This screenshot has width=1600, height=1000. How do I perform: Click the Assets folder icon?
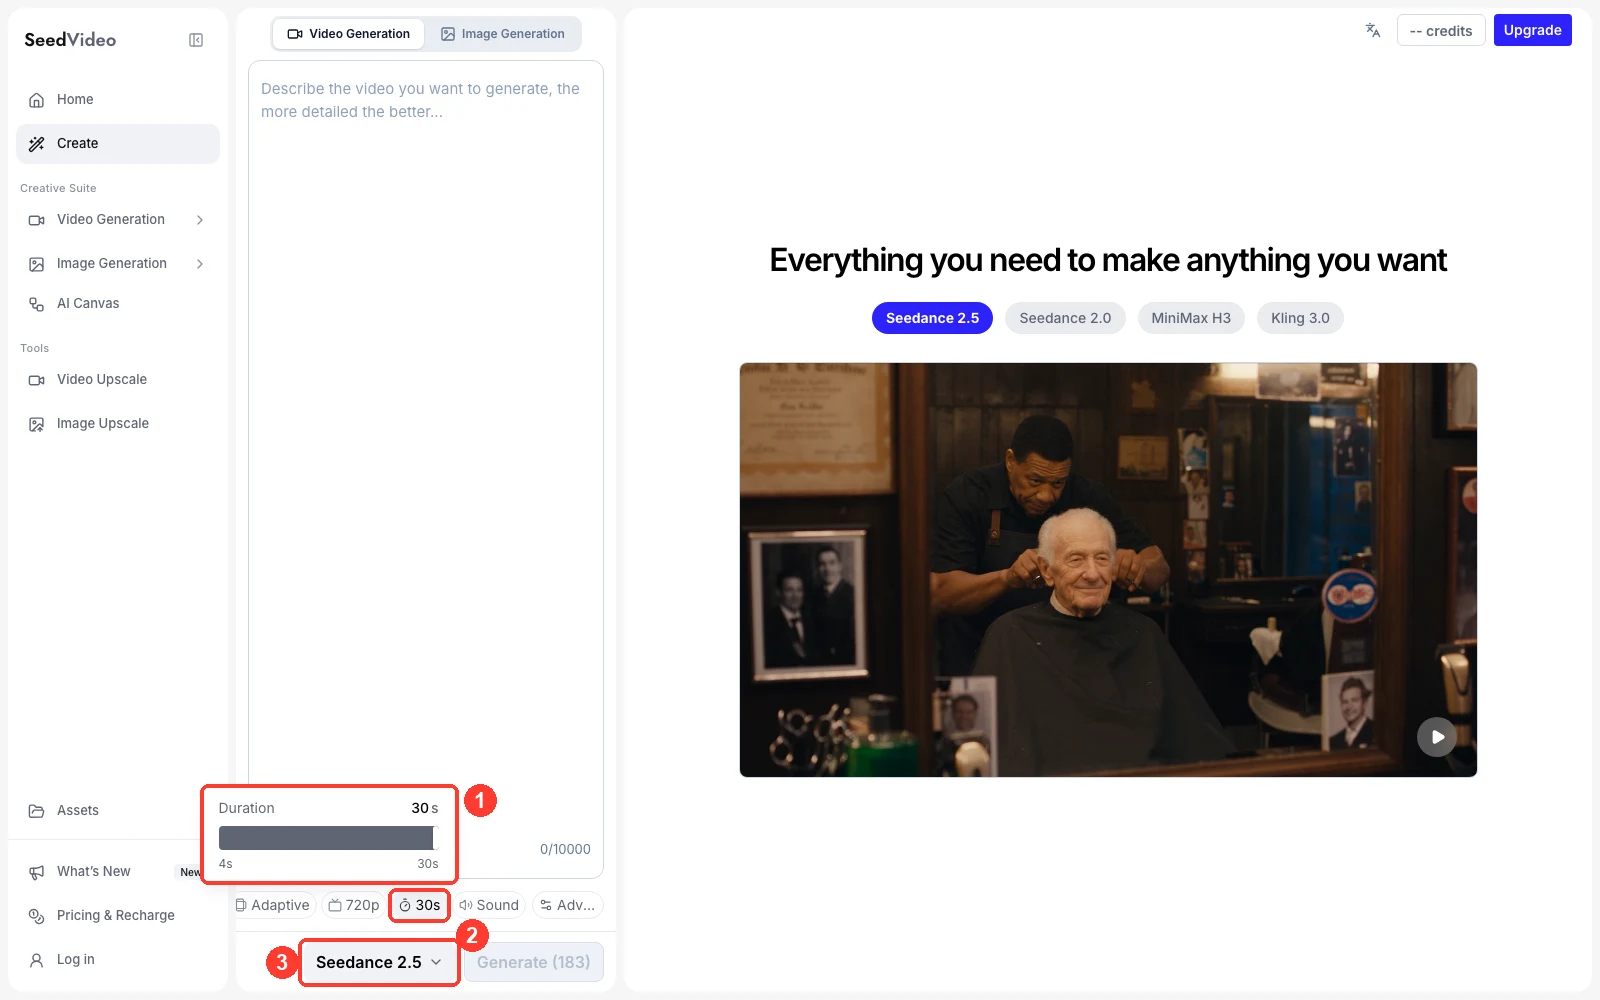[37, 811]
